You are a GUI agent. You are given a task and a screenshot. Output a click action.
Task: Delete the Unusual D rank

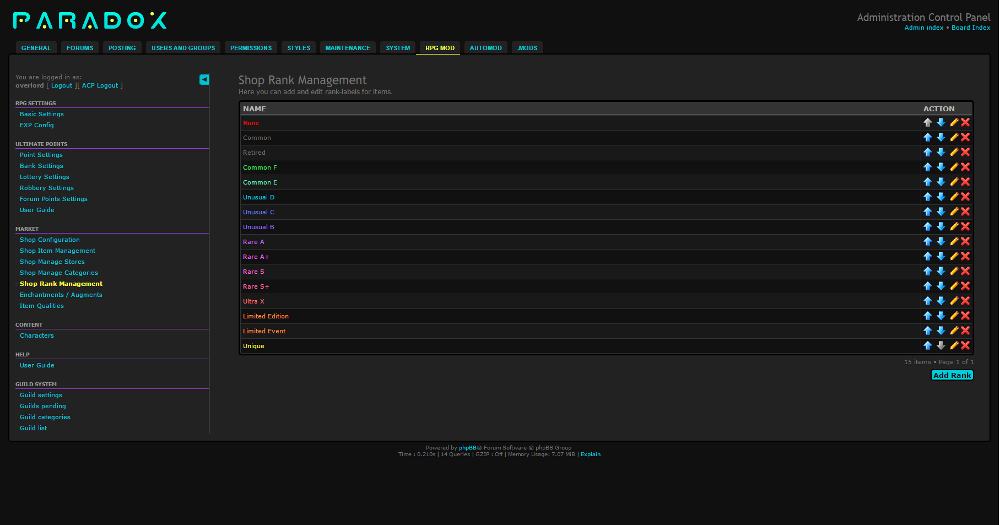[965, 197]
